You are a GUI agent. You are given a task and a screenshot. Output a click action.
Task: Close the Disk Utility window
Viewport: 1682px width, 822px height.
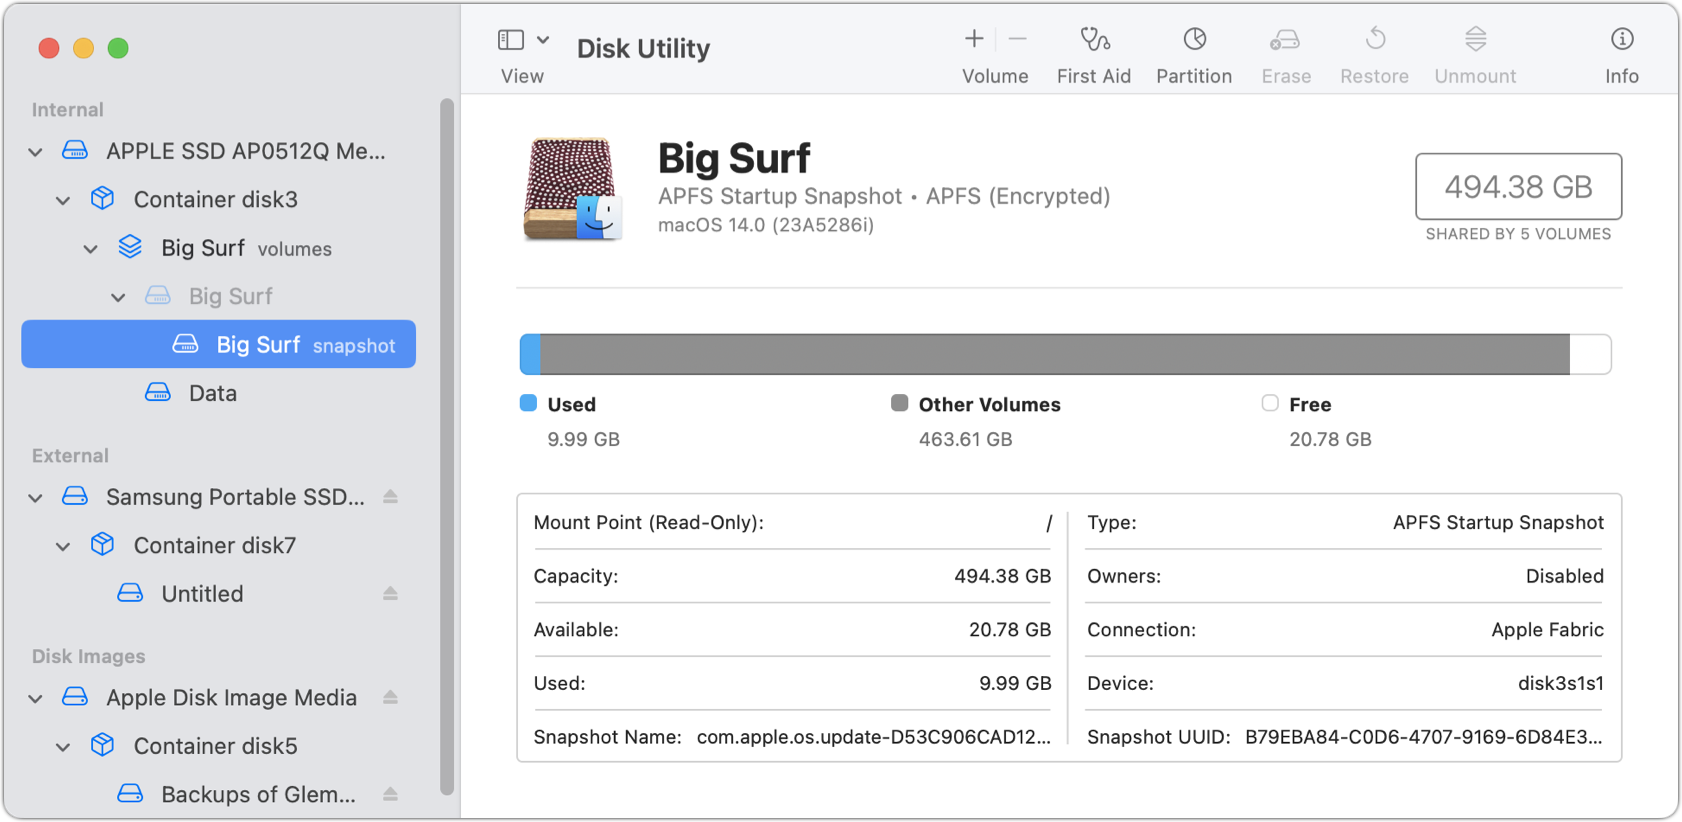click(x=49, y=48)
